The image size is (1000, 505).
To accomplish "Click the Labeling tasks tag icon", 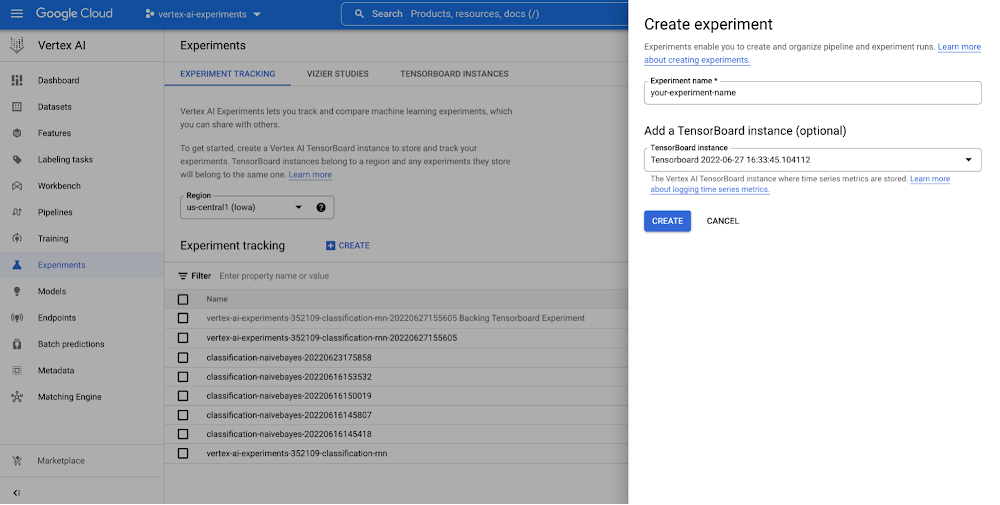I will point(17,159).
